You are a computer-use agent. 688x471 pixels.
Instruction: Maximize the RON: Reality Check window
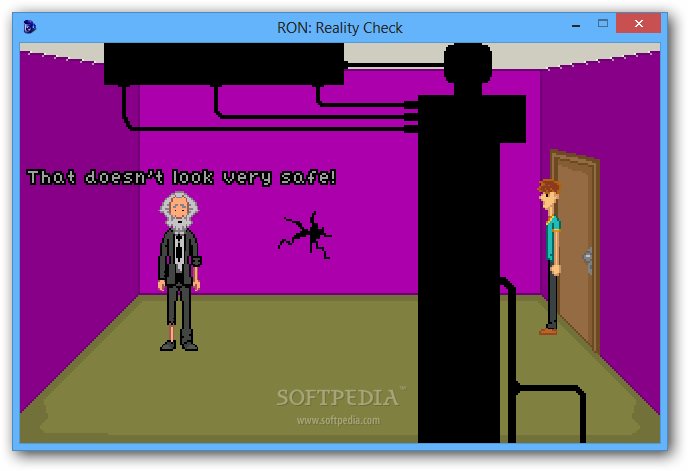point(603,24)
